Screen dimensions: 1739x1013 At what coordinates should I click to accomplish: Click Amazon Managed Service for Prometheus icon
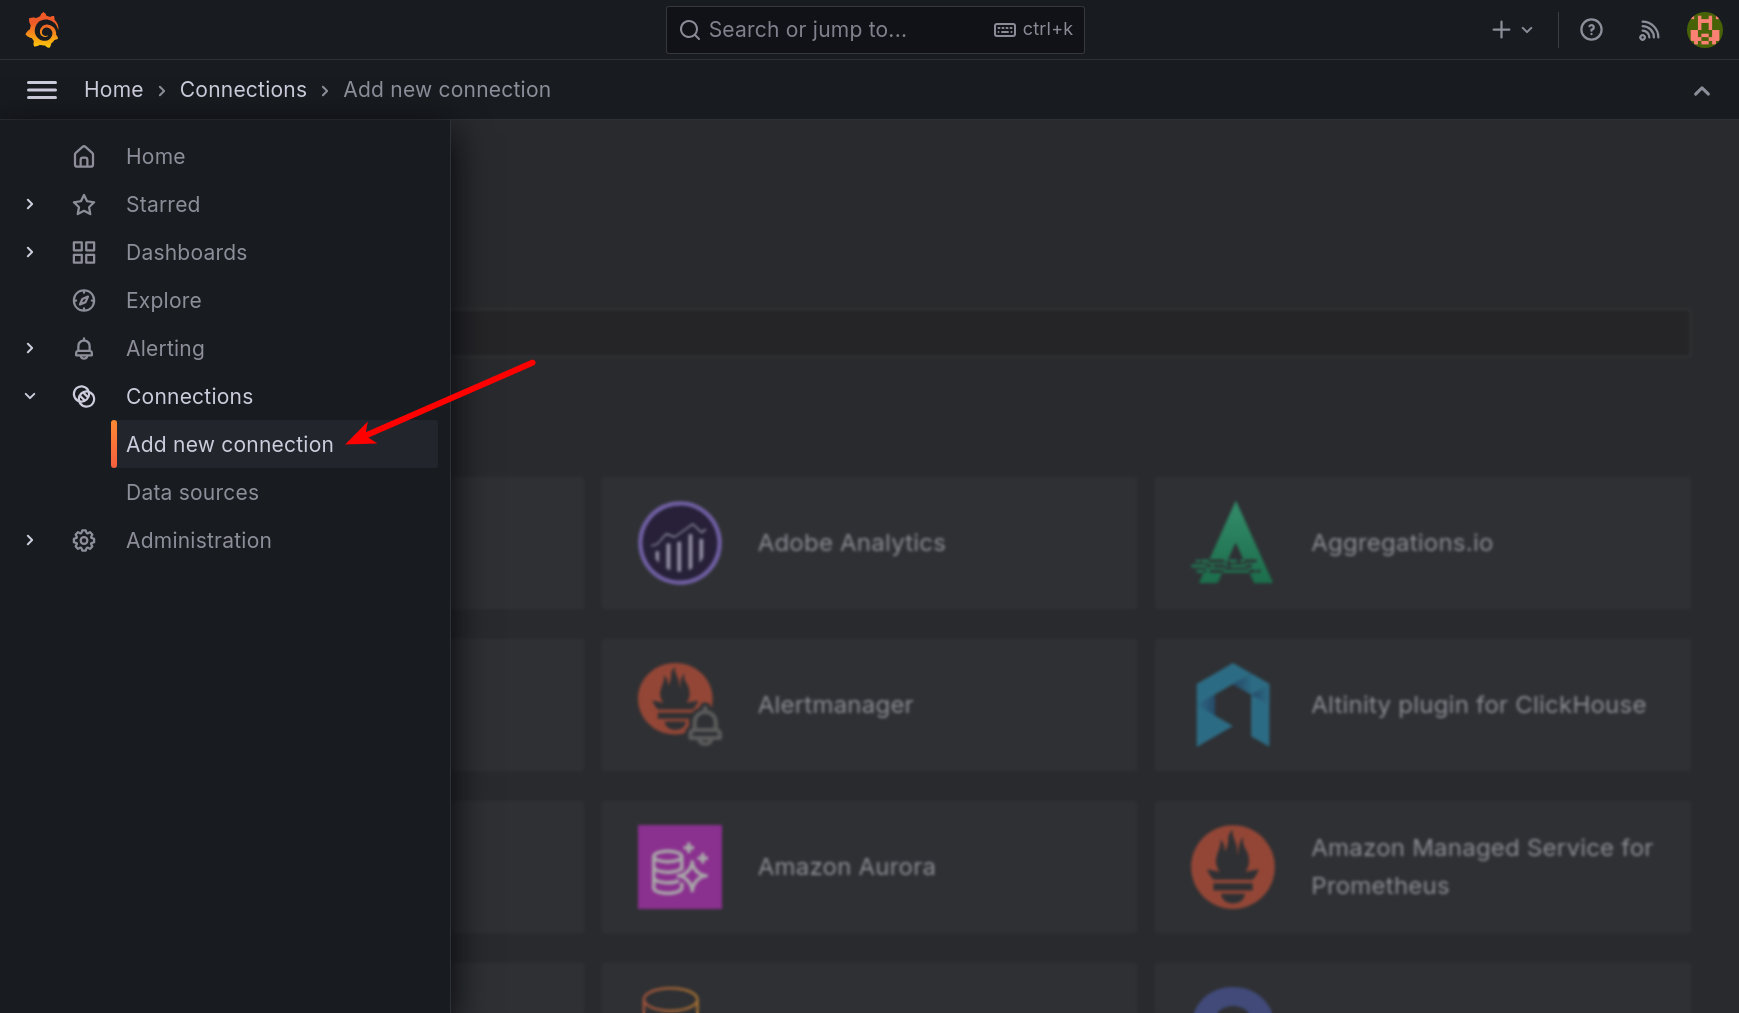[1233, 867]
